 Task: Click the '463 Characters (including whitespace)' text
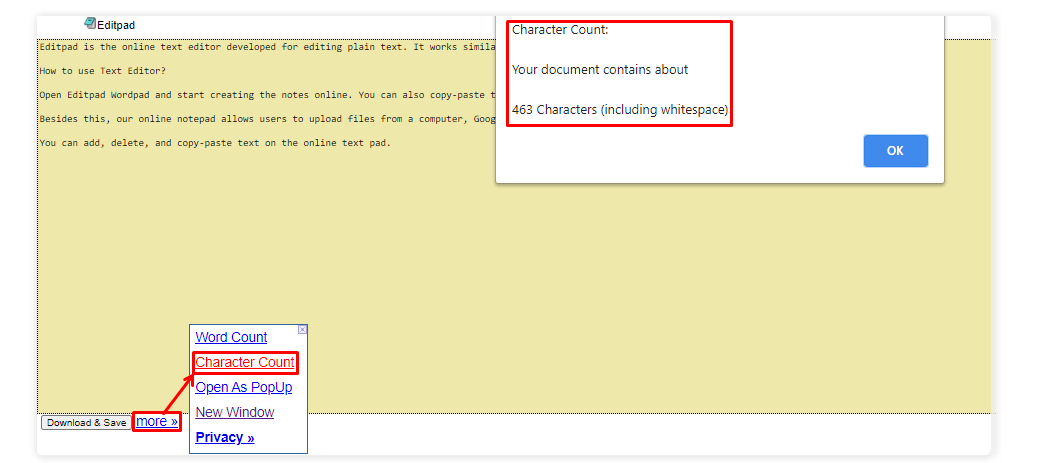point(620,110)
